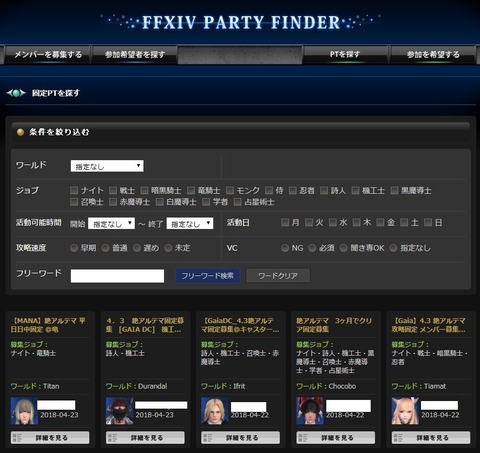Viewport: 480px width, 453px height.
Task: Select the VC 聞き専OK radio button
Action: click(343, 248)
